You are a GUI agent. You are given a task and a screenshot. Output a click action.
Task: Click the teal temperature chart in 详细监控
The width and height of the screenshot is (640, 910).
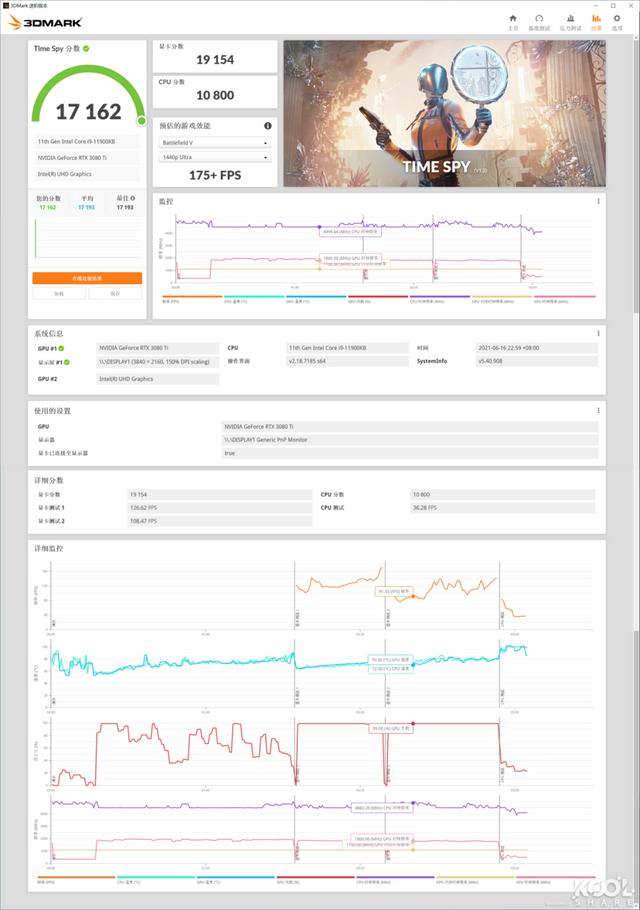[x=322, y=675]
